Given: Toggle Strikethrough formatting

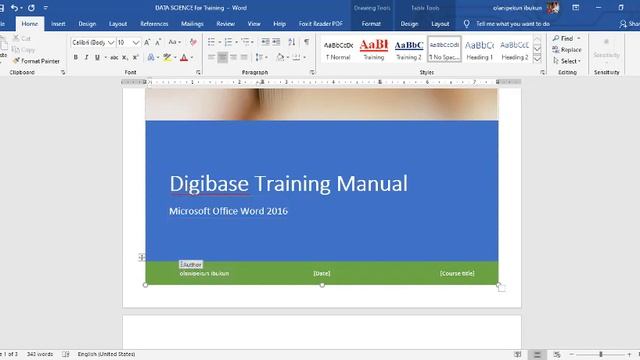Looking at the screenshot, I should pyautogui.click(x=114, y=58).
